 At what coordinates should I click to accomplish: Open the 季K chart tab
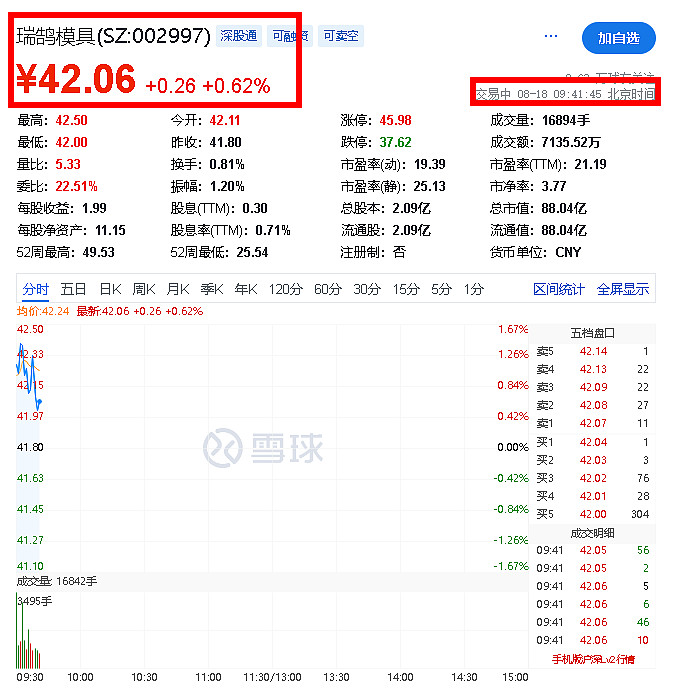(x=212, y=289)
